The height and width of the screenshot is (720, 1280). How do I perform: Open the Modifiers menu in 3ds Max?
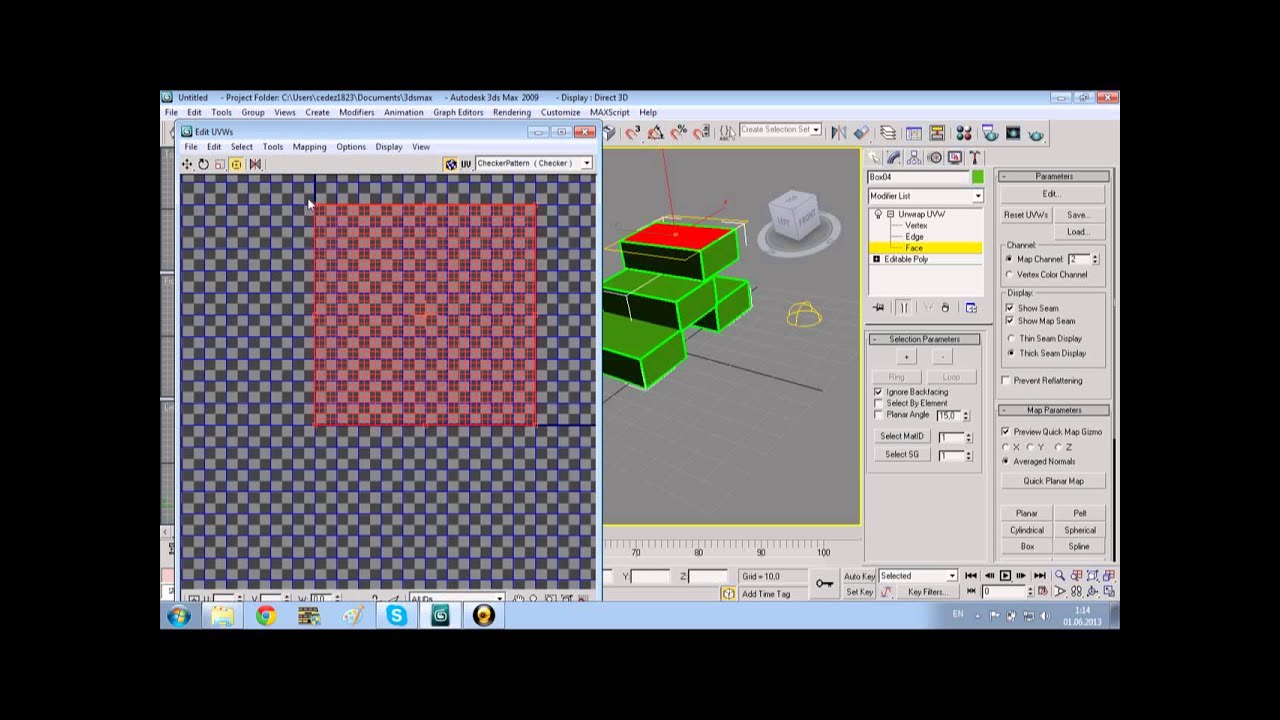tap(356, 112)
